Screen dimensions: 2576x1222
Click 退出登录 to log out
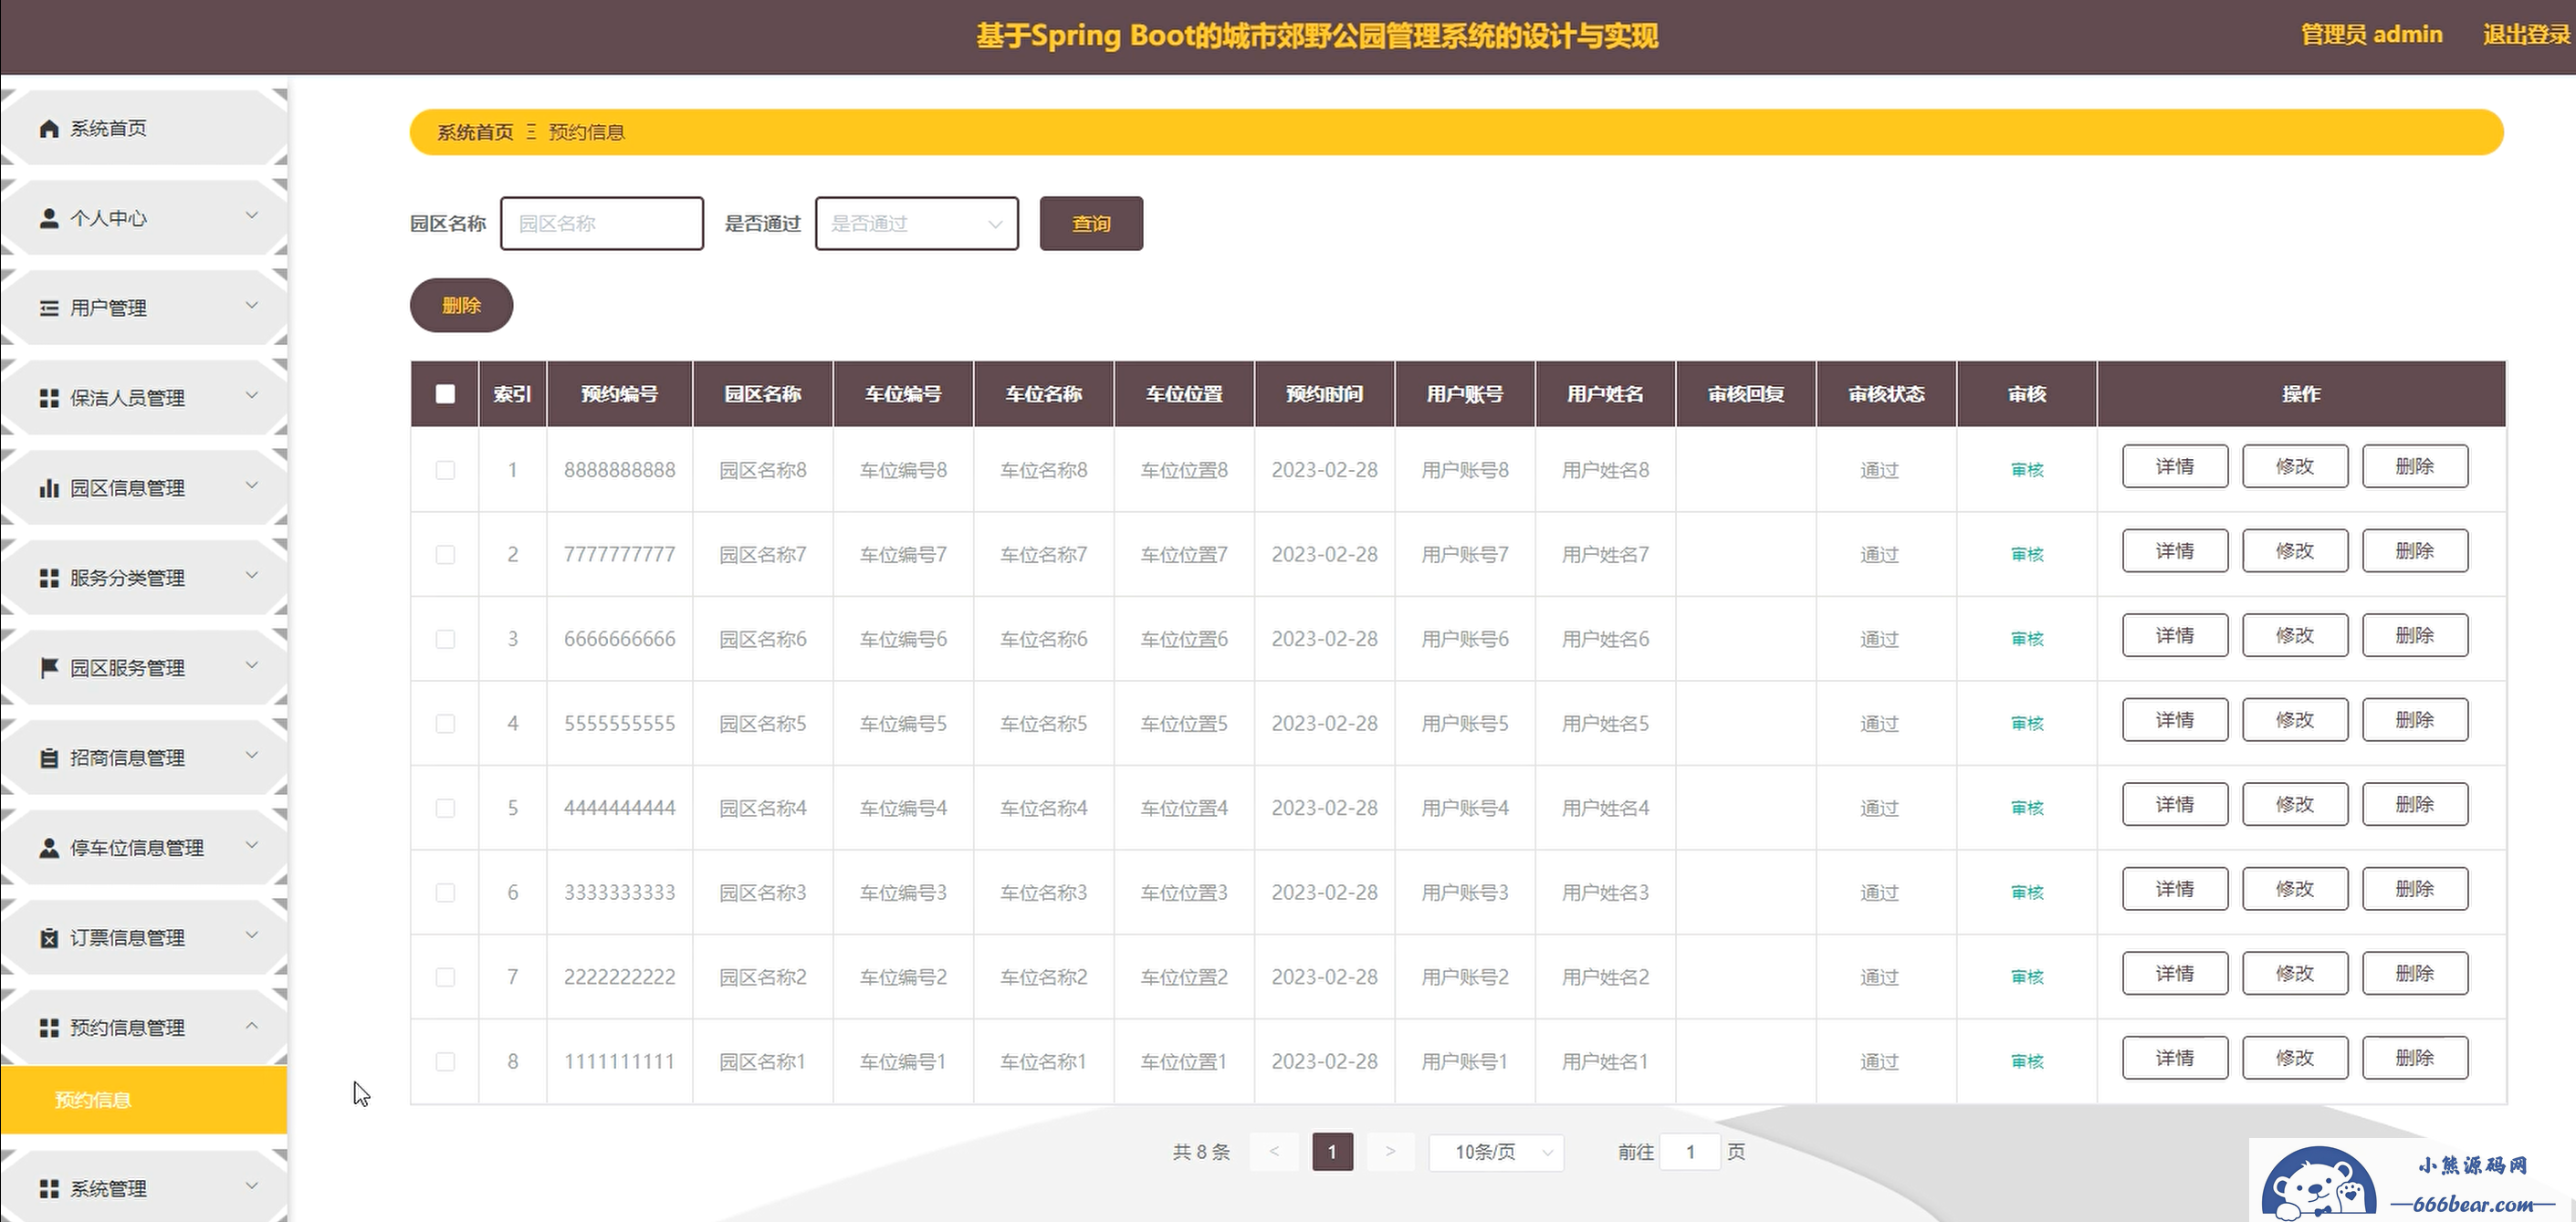(x=2526, y=35)
